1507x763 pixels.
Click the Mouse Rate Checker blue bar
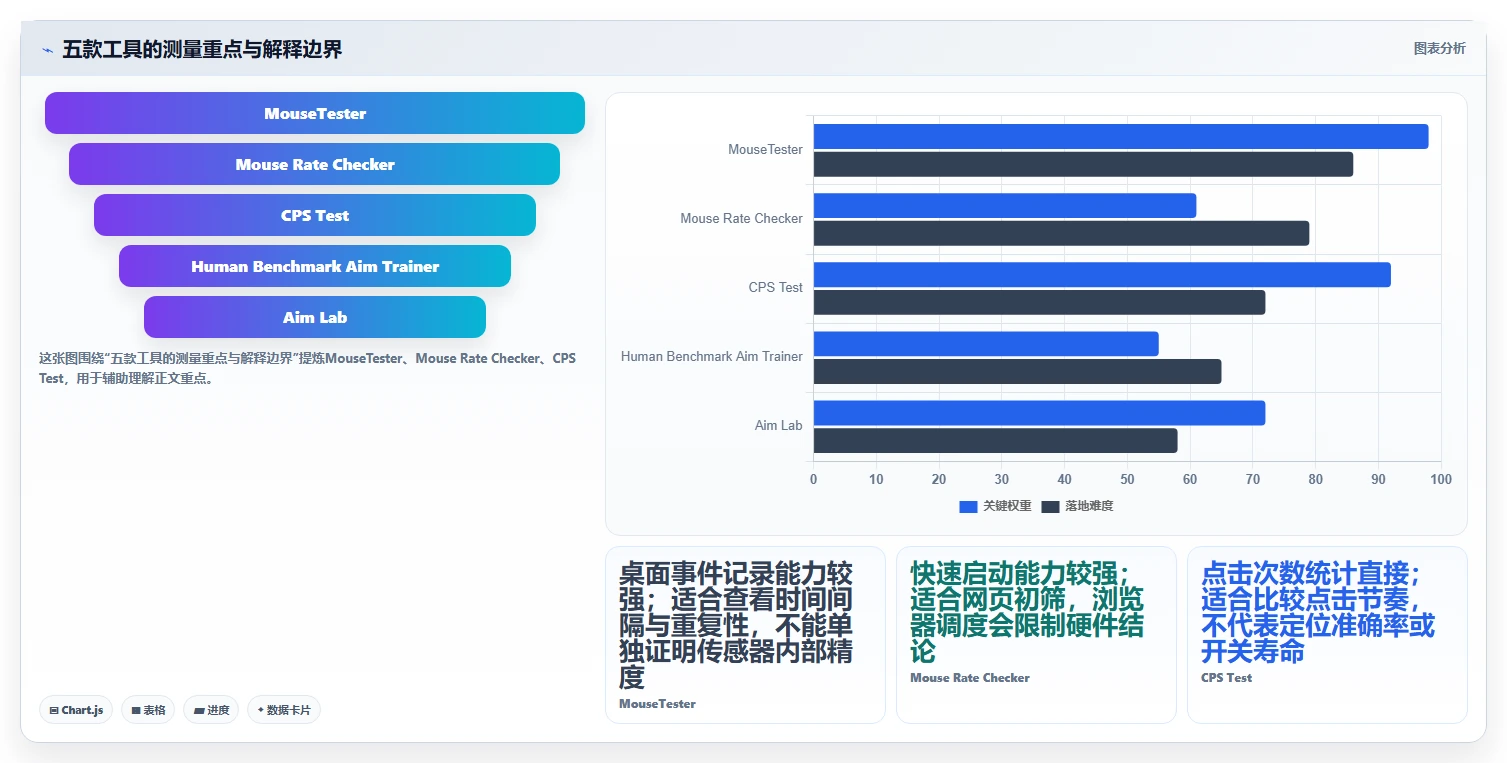pos(1005,205)
